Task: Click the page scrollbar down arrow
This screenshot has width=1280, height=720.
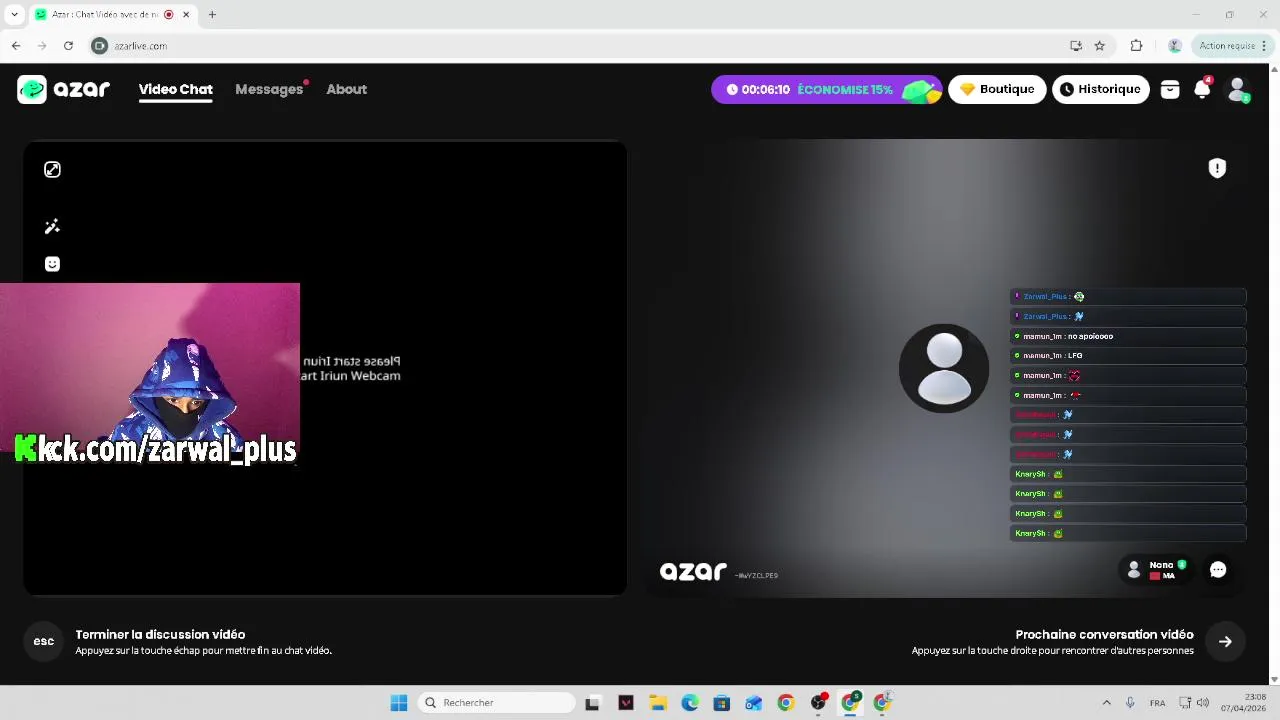Action: 1274,680
